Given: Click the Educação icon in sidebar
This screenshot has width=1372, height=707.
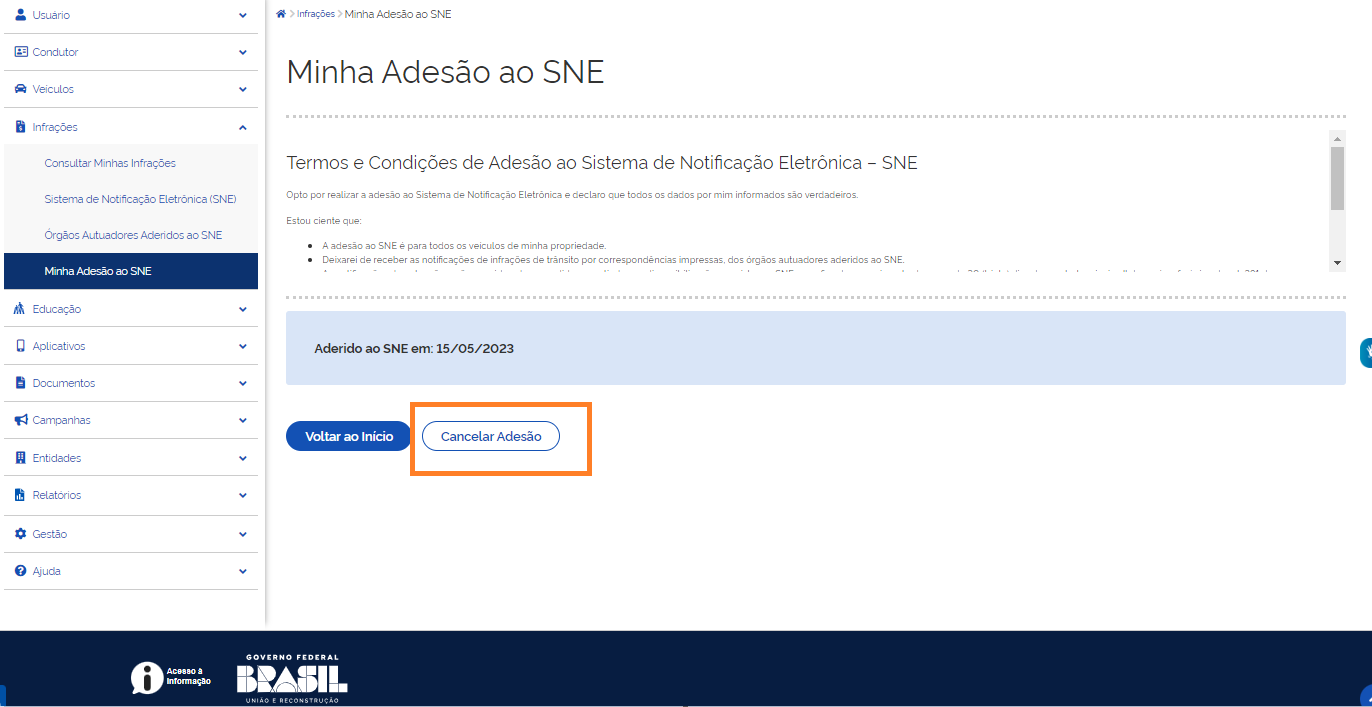Looking at the screenshot, I should click(20, 309).
